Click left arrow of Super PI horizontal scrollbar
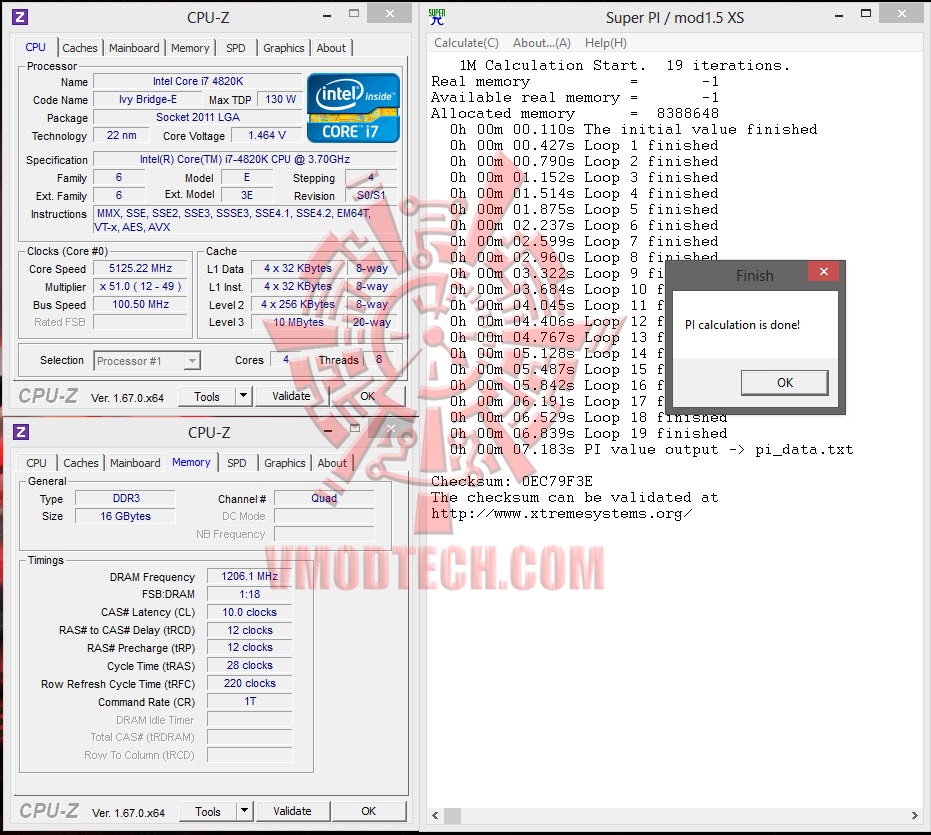The image size is (931, 835). pos(435,815)
